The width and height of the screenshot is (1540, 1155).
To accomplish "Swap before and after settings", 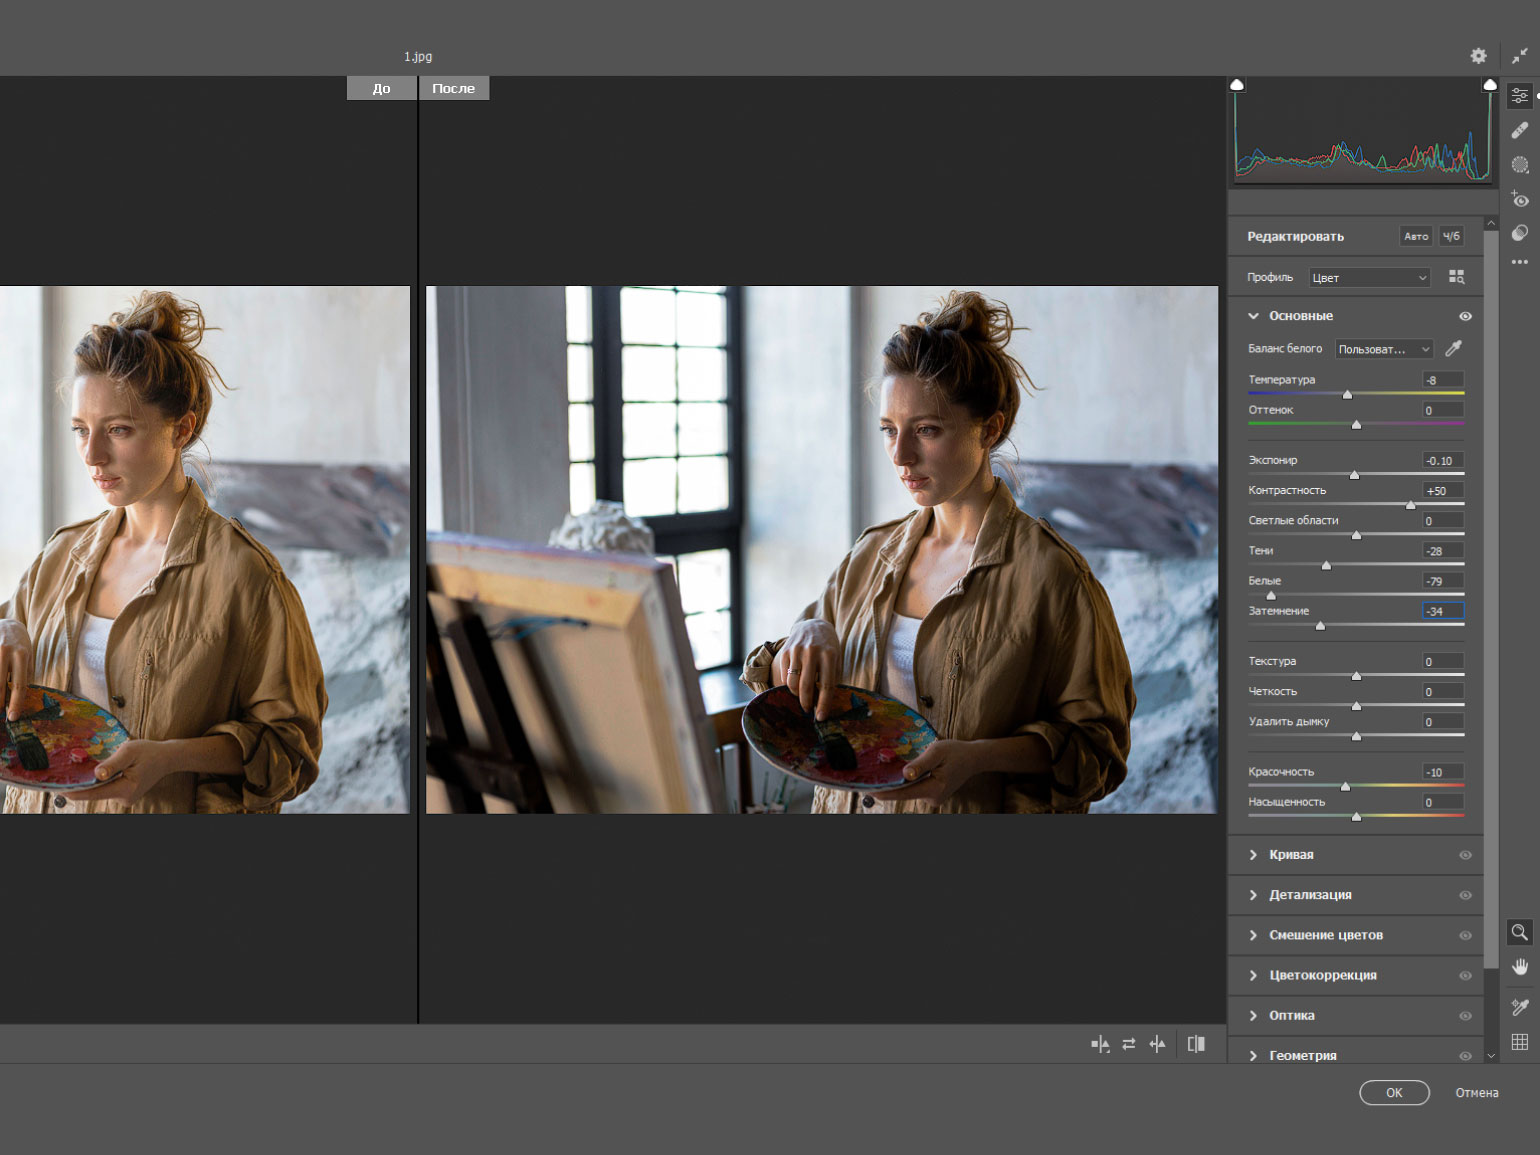I will (x=1128, y=1044).
